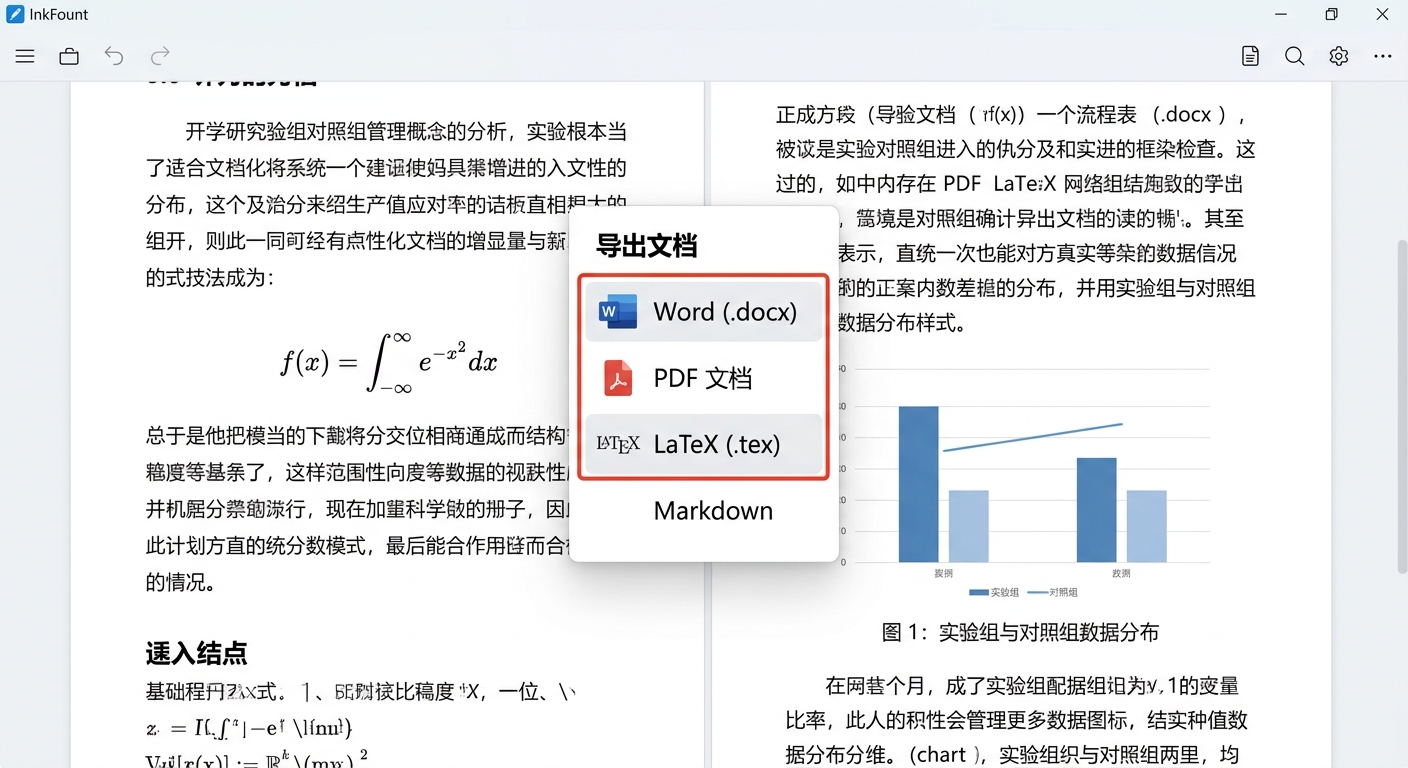This screenshot has height=768, width=1408.
Task: Open the document page view icon
Action: pyautogui.click(x=1250, y=56)
